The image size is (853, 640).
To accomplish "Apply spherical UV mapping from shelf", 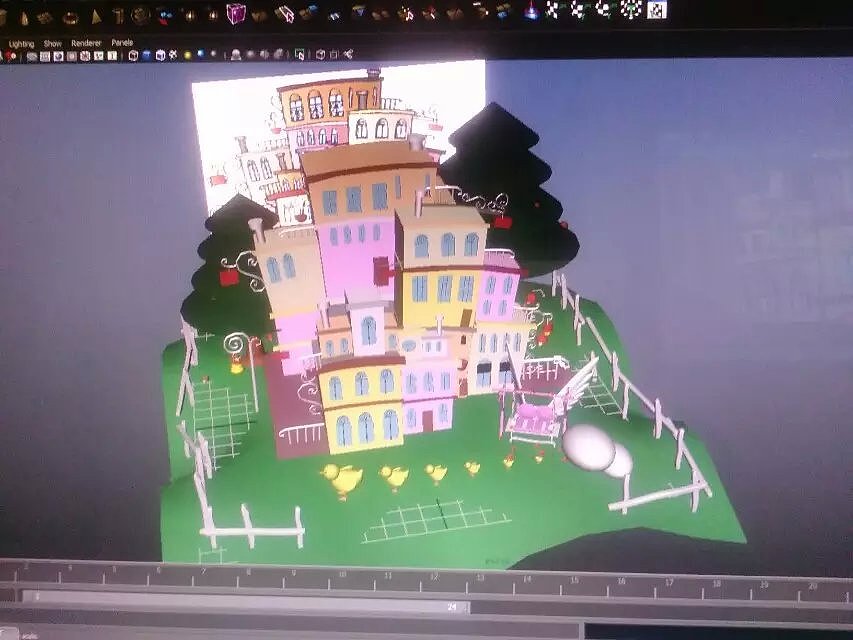I will [x=605, y=10].
